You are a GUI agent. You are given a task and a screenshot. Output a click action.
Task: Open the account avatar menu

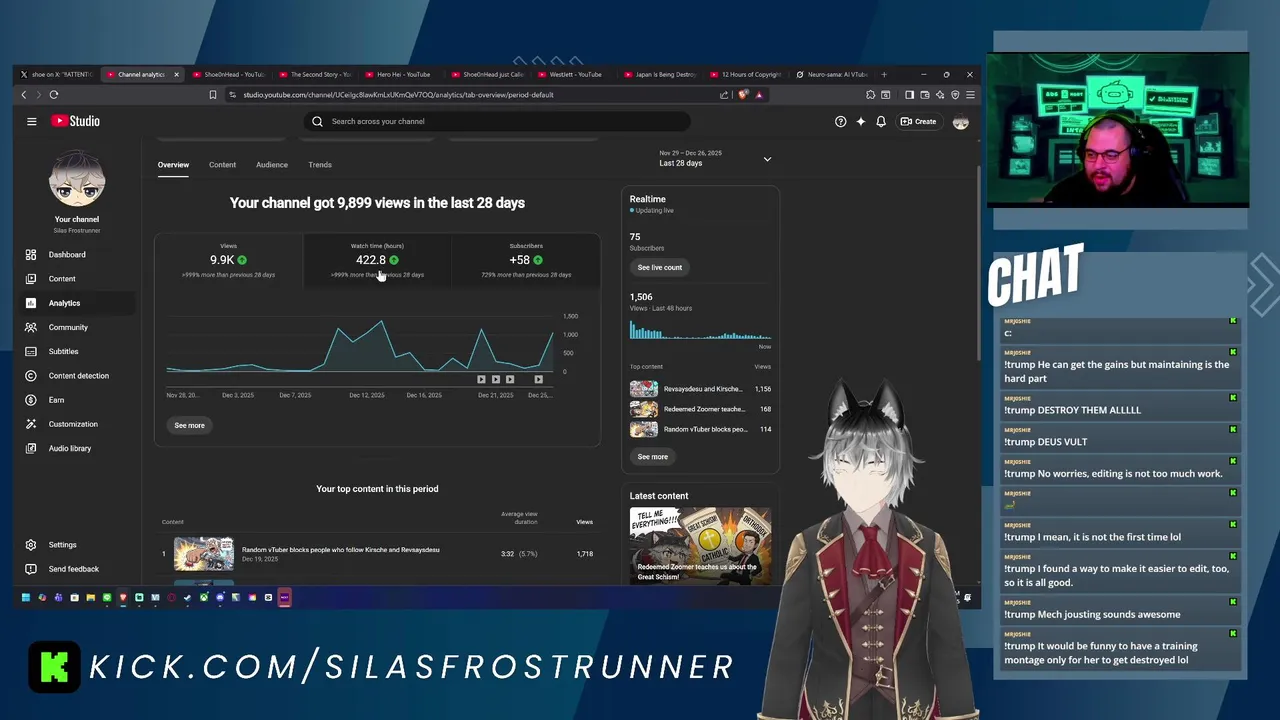point(961,121)
